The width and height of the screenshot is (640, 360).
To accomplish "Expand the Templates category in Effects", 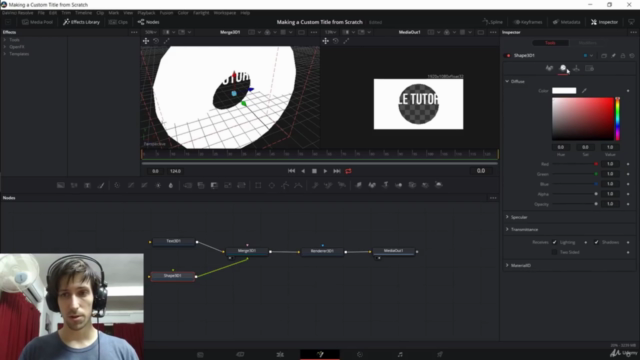I will click(5, 53).
